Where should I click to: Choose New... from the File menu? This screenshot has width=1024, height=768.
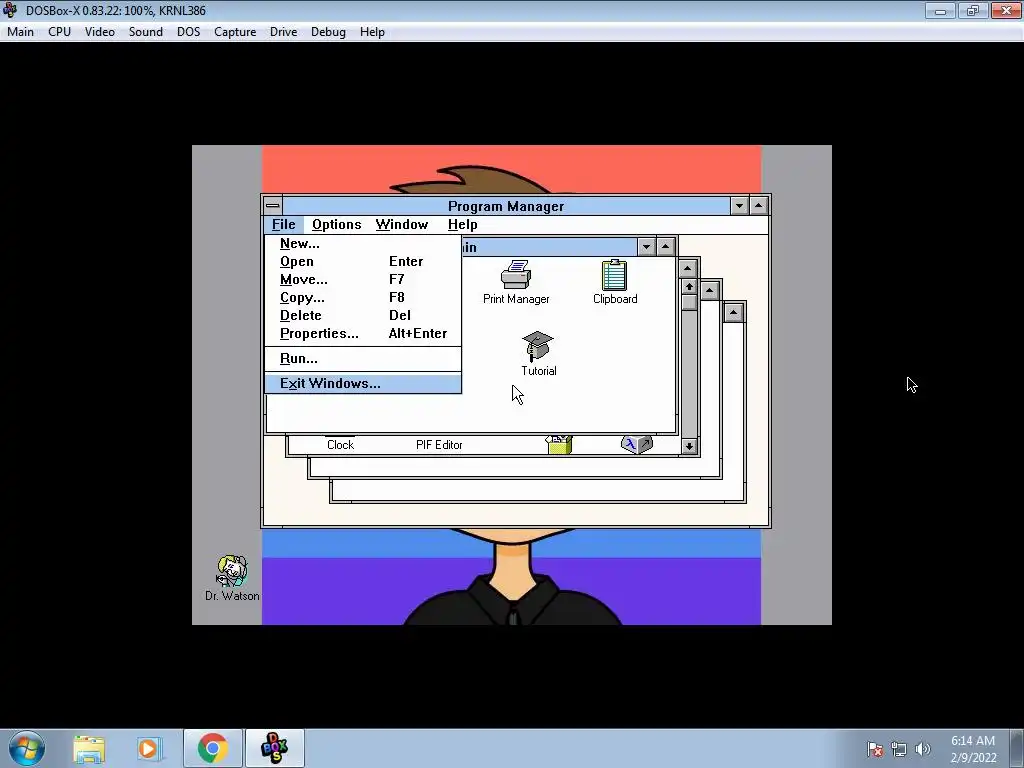tap(363, 244)
